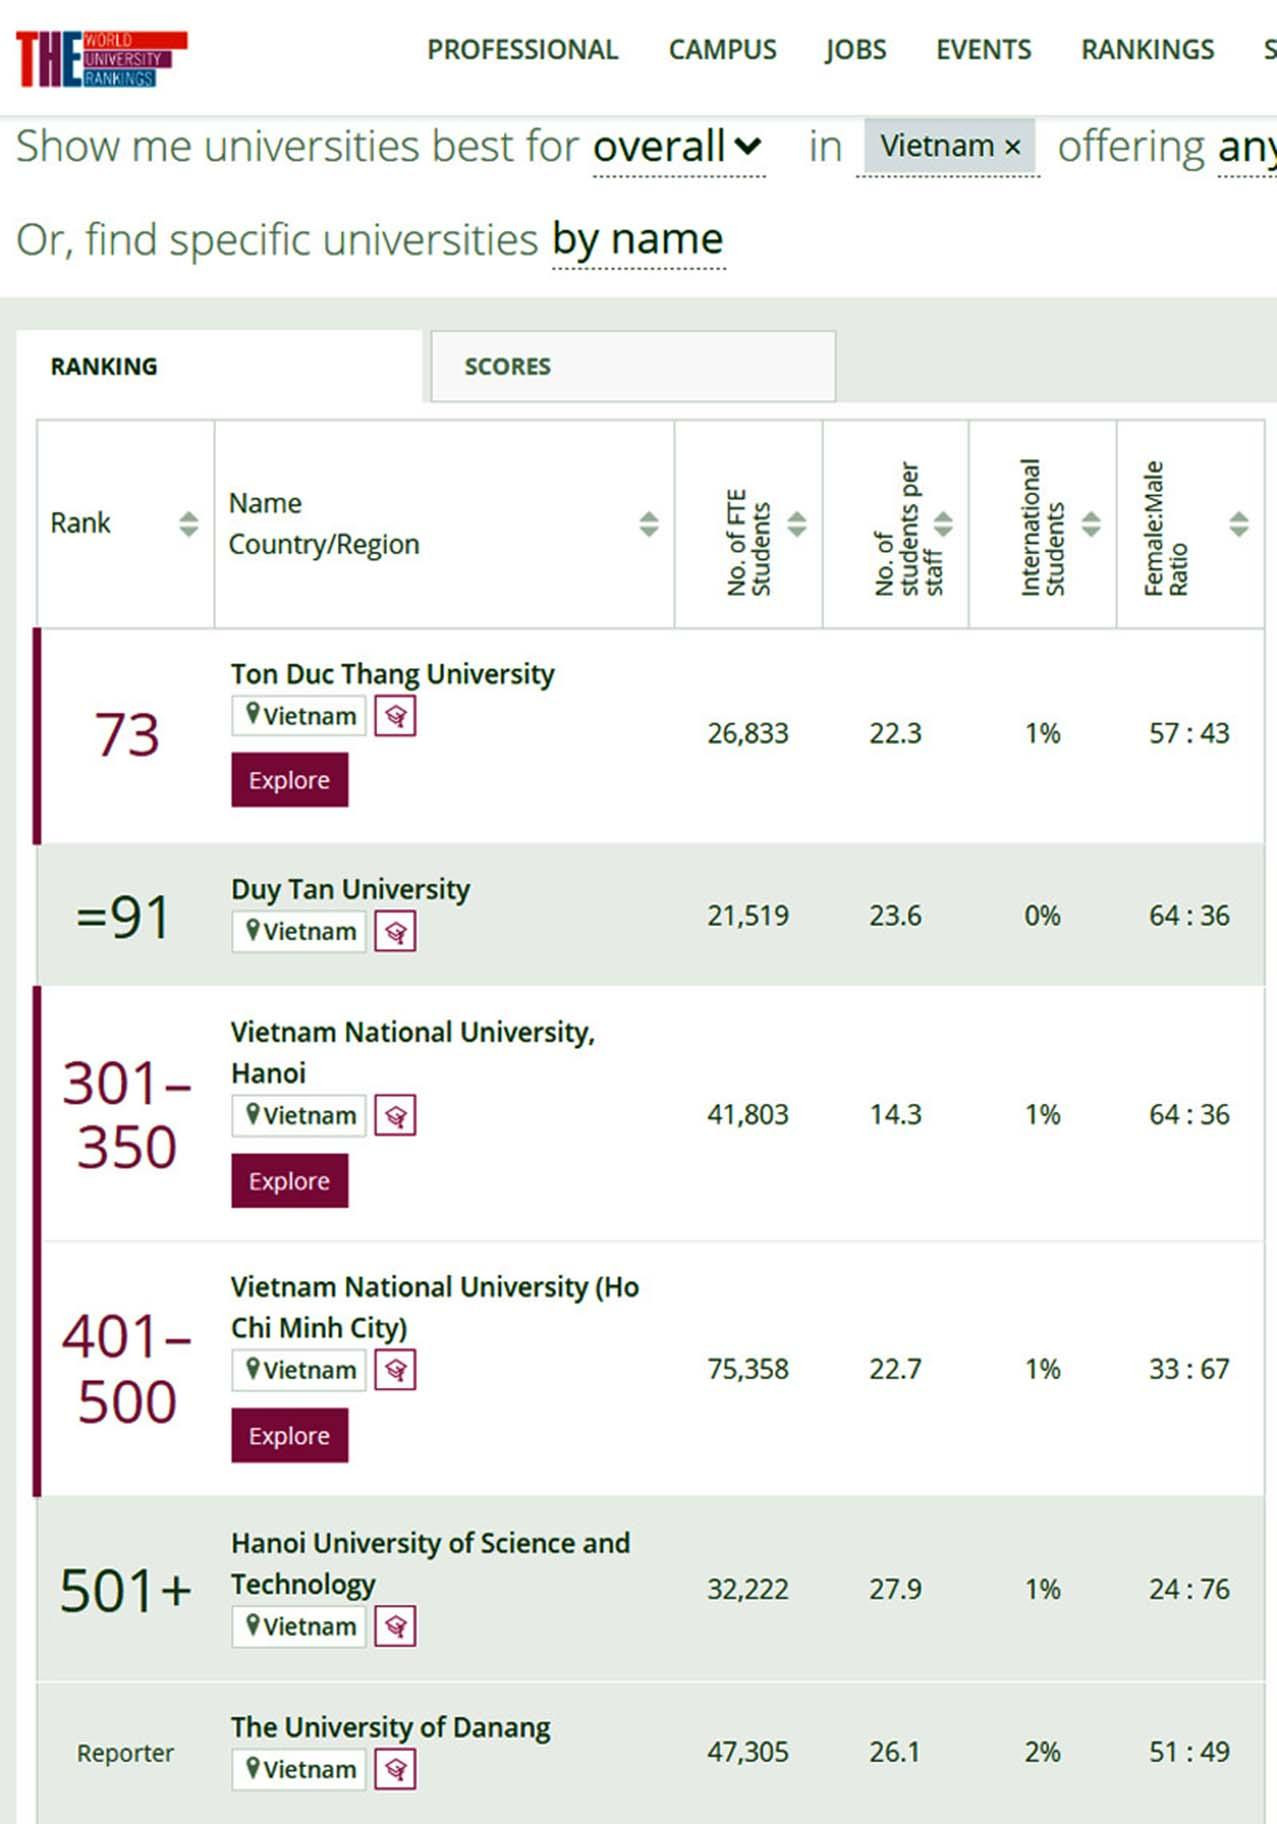Click graduation cap icon beside Duy Tan University
This screenshot has width=1277, height=1824.
395,932
